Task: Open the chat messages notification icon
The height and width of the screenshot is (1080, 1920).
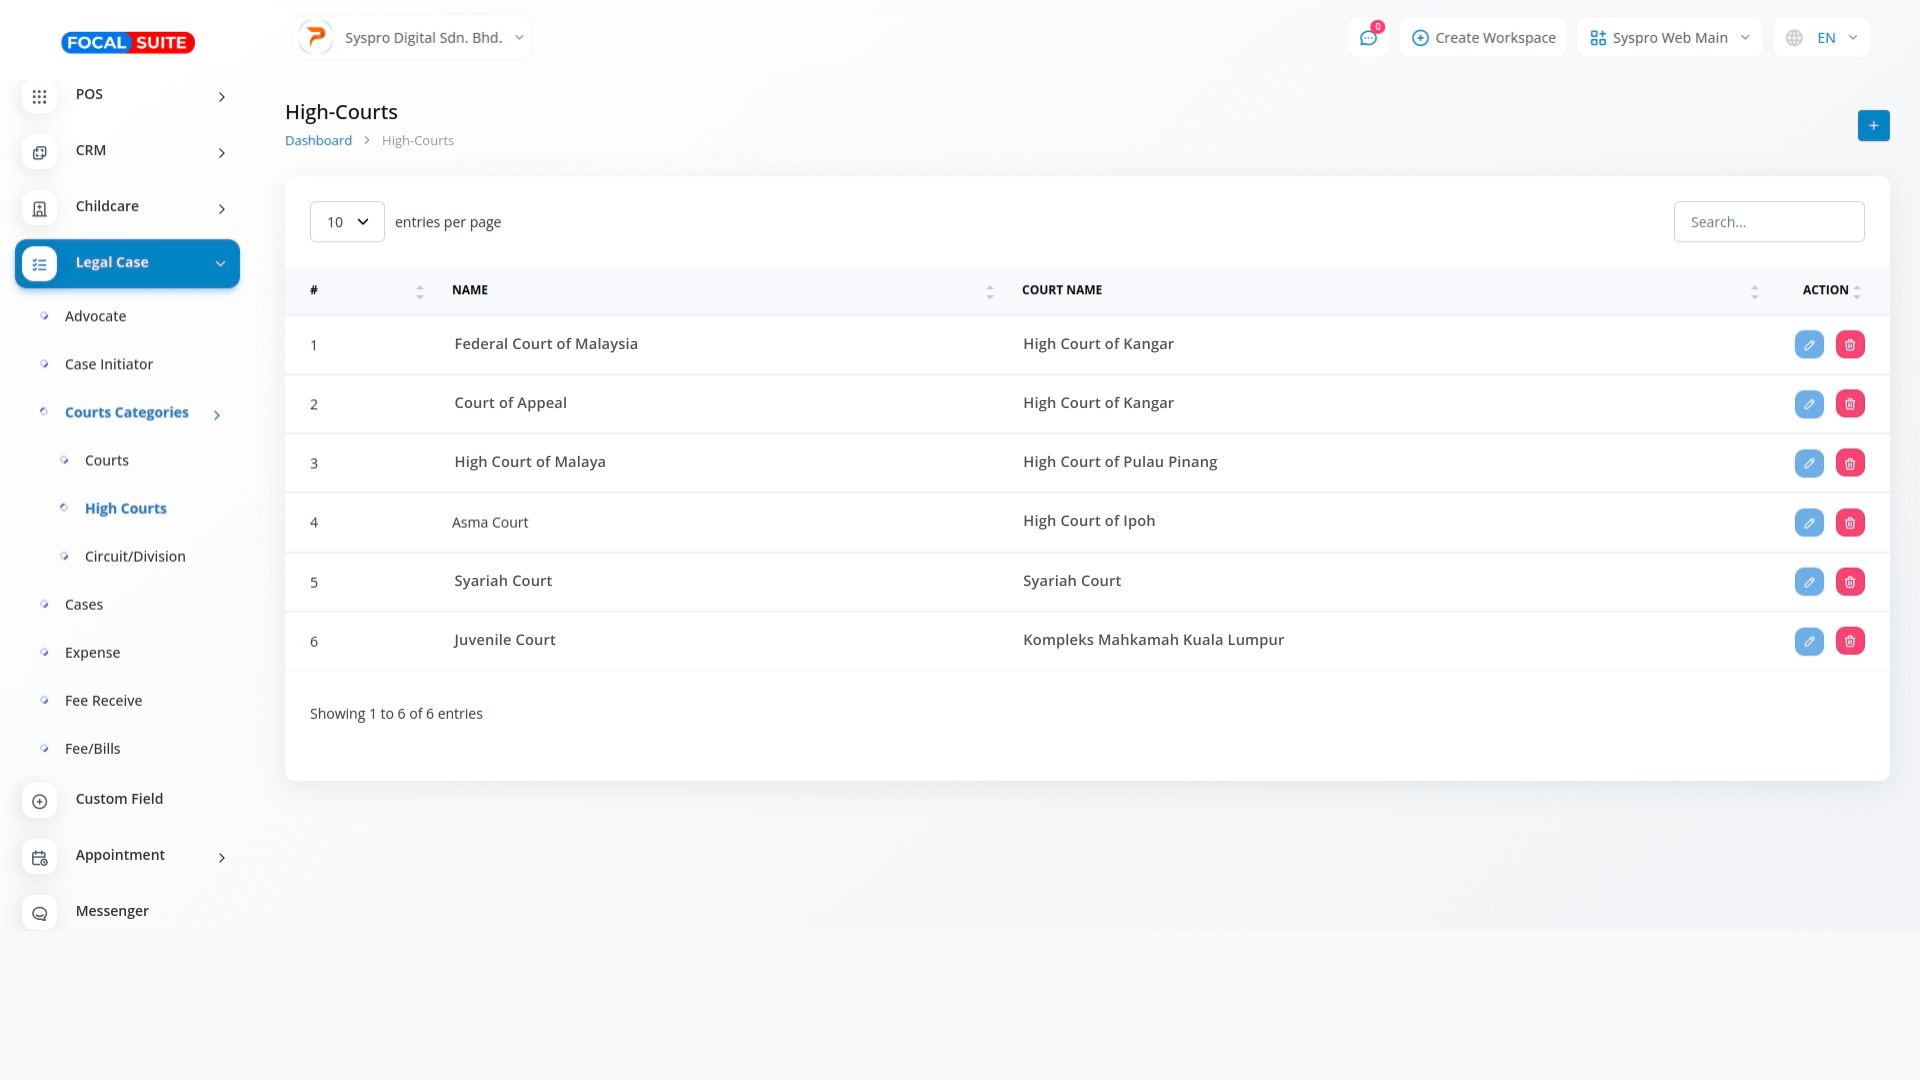Action: [1368, 38]
